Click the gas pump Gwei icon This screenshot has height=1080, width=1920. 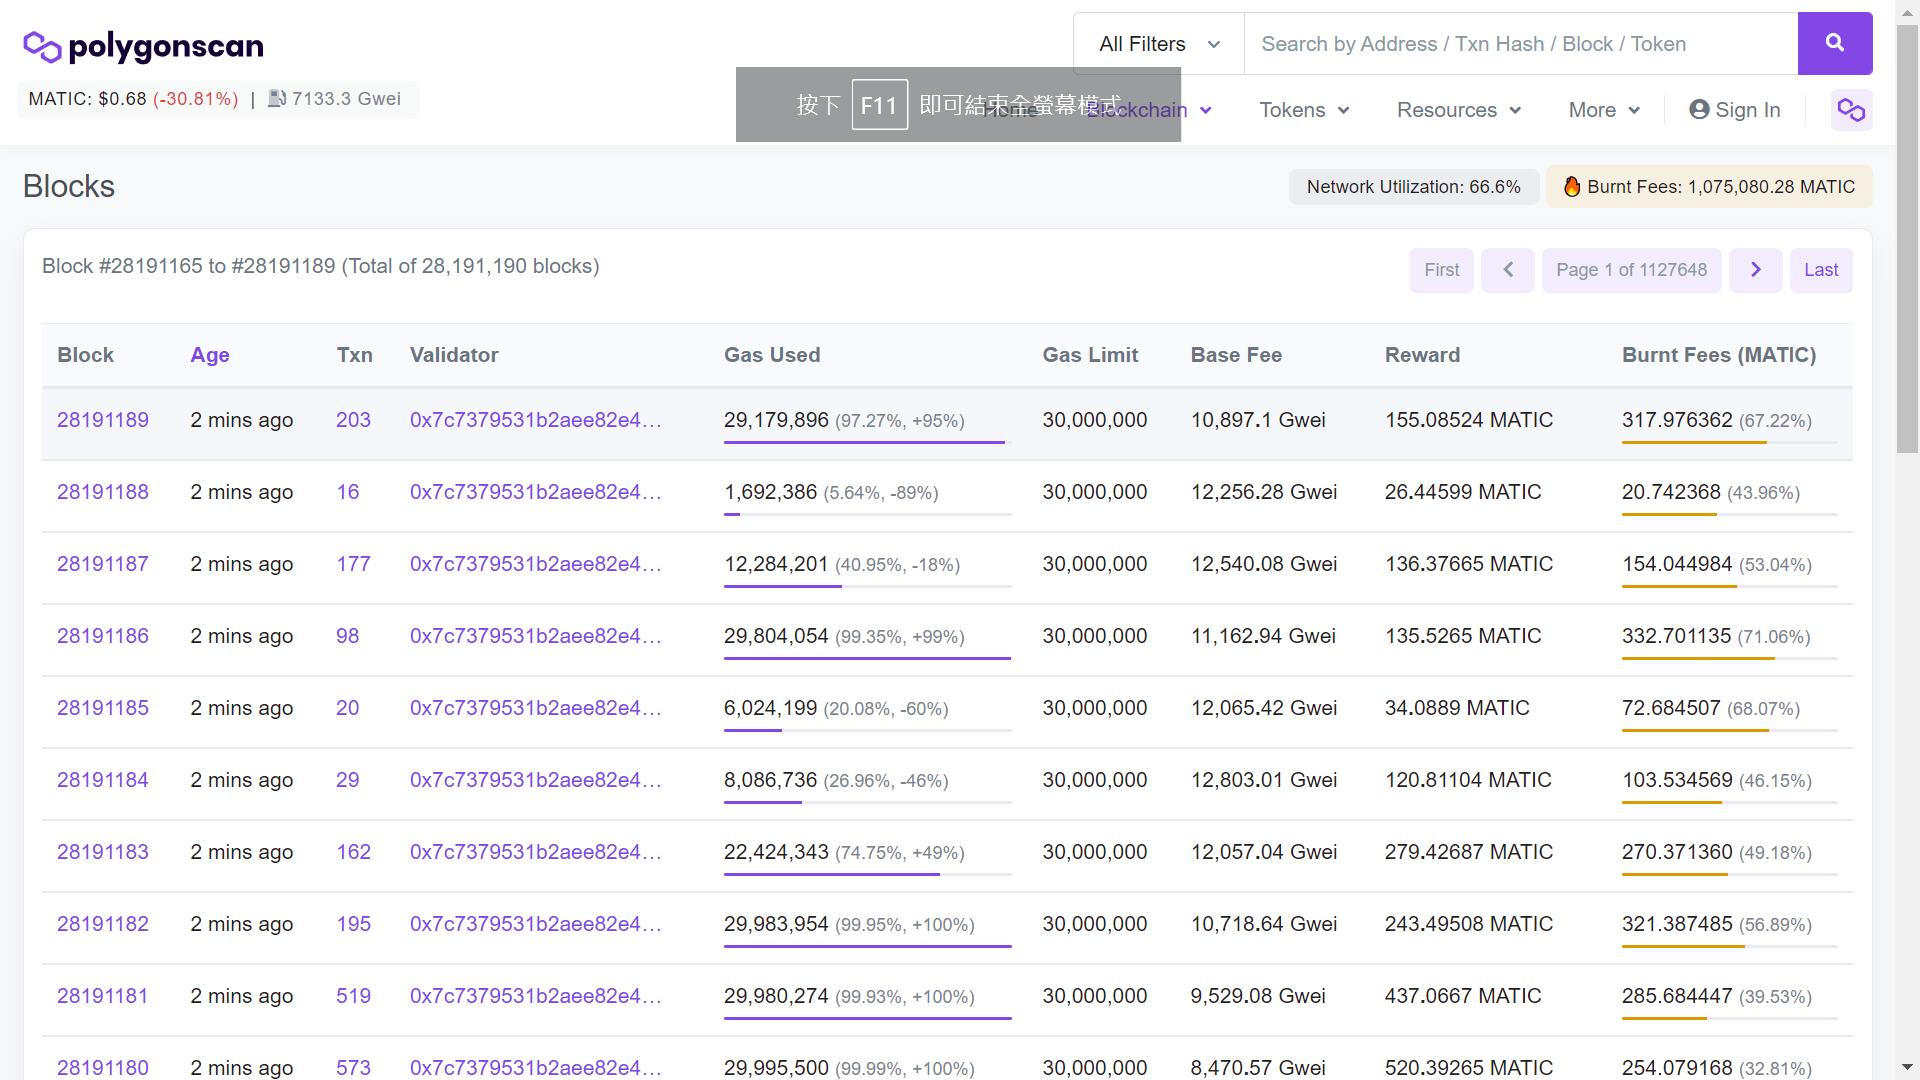tap(277, 99)
